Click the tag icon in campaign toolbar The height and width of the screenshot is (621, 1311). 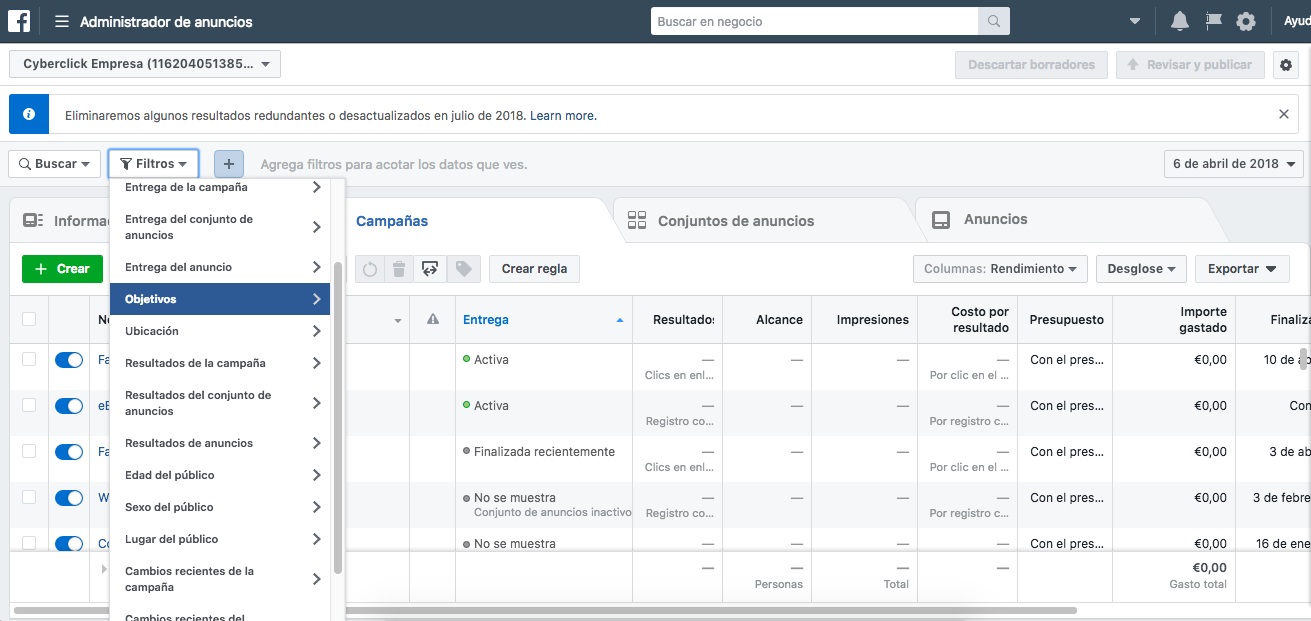[462, 269]
